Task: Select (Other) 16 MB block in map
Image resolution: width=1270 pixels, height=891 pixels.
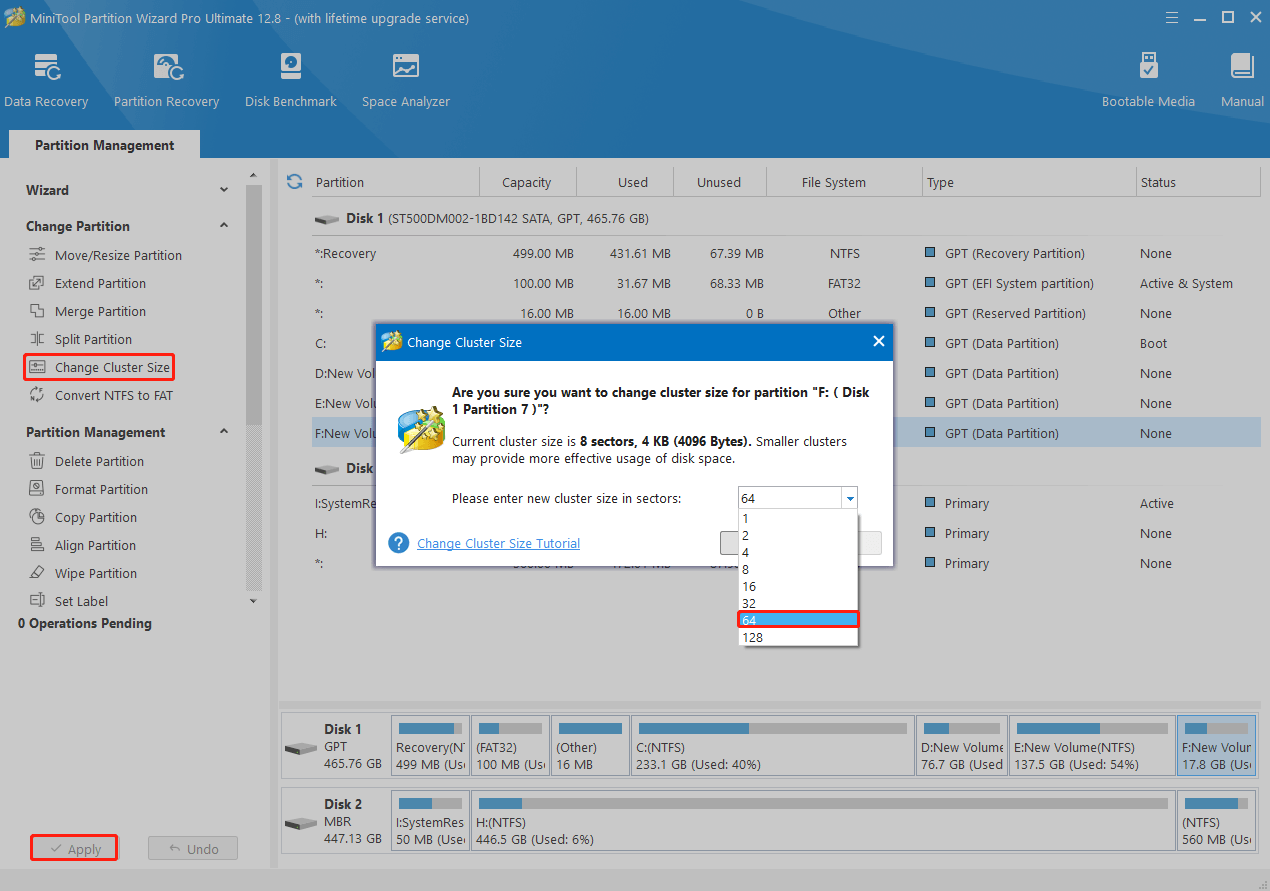Action: [x=590, y=746]
